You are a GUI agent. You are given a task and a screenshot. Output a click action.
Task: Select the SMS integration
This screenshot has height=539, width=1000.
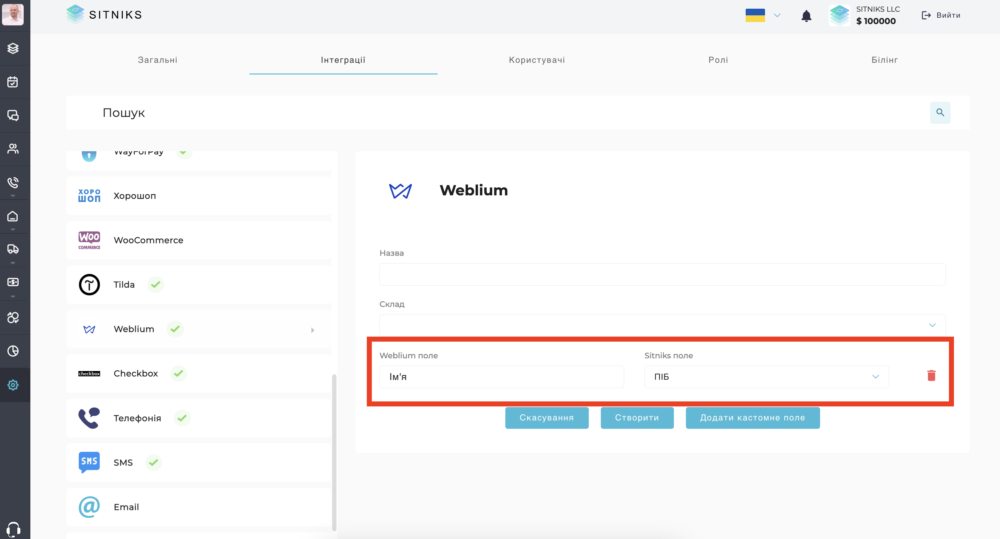coord(198,462)
